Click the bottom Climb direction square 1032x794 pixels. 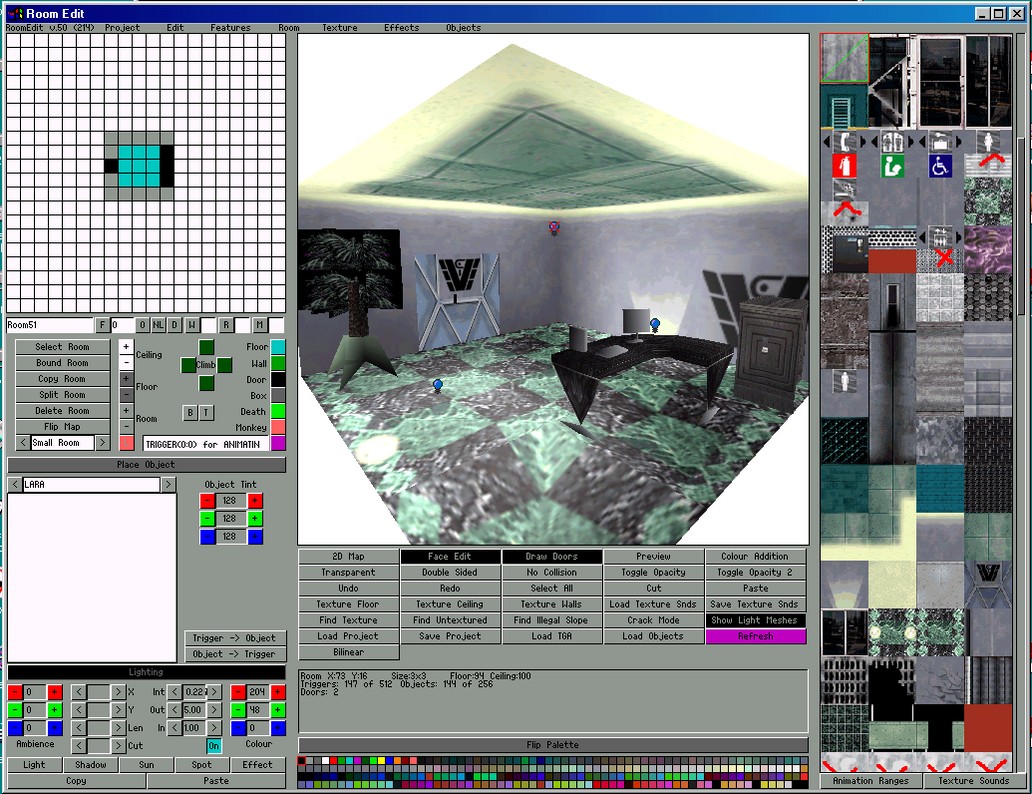click(207, 383)
